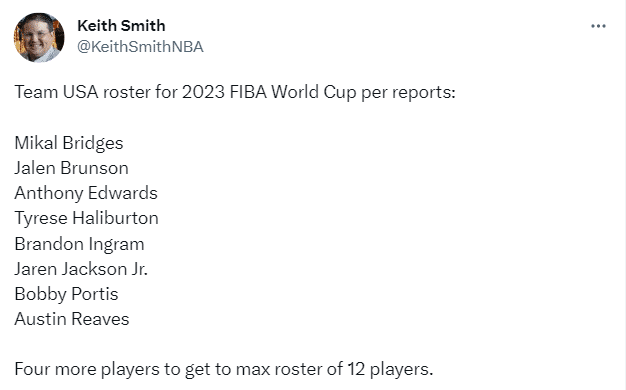Click Keith Smith's profile avatar photo

tap(39, 38)
